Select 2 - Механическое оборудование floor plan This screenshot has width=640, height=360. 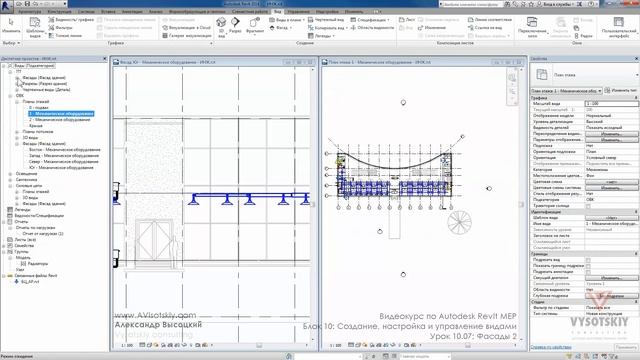pos(60,120)
